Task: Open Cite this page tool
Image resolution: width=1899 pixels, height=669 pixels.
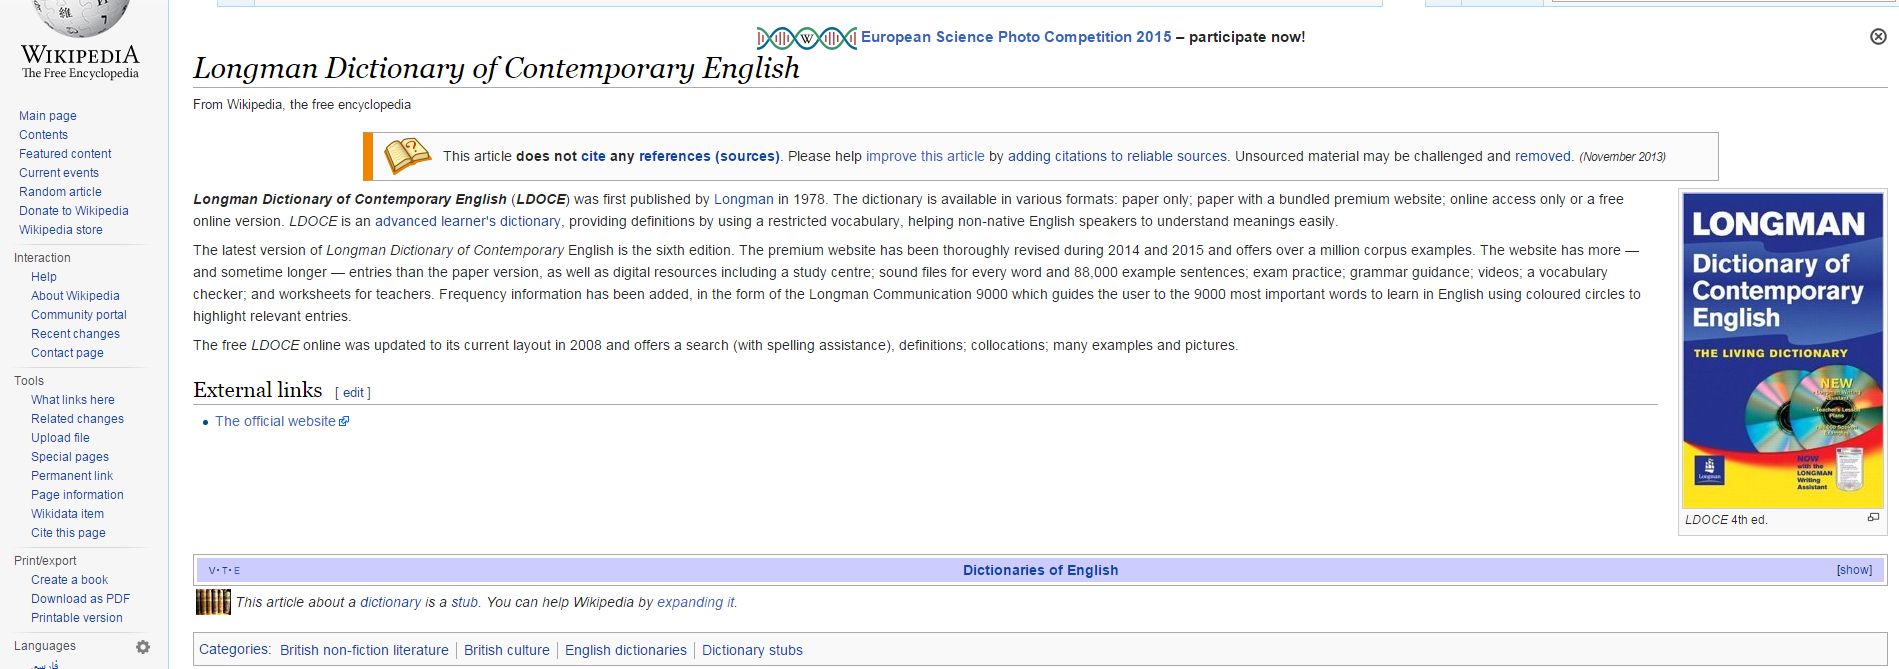Action: [68, 533]
